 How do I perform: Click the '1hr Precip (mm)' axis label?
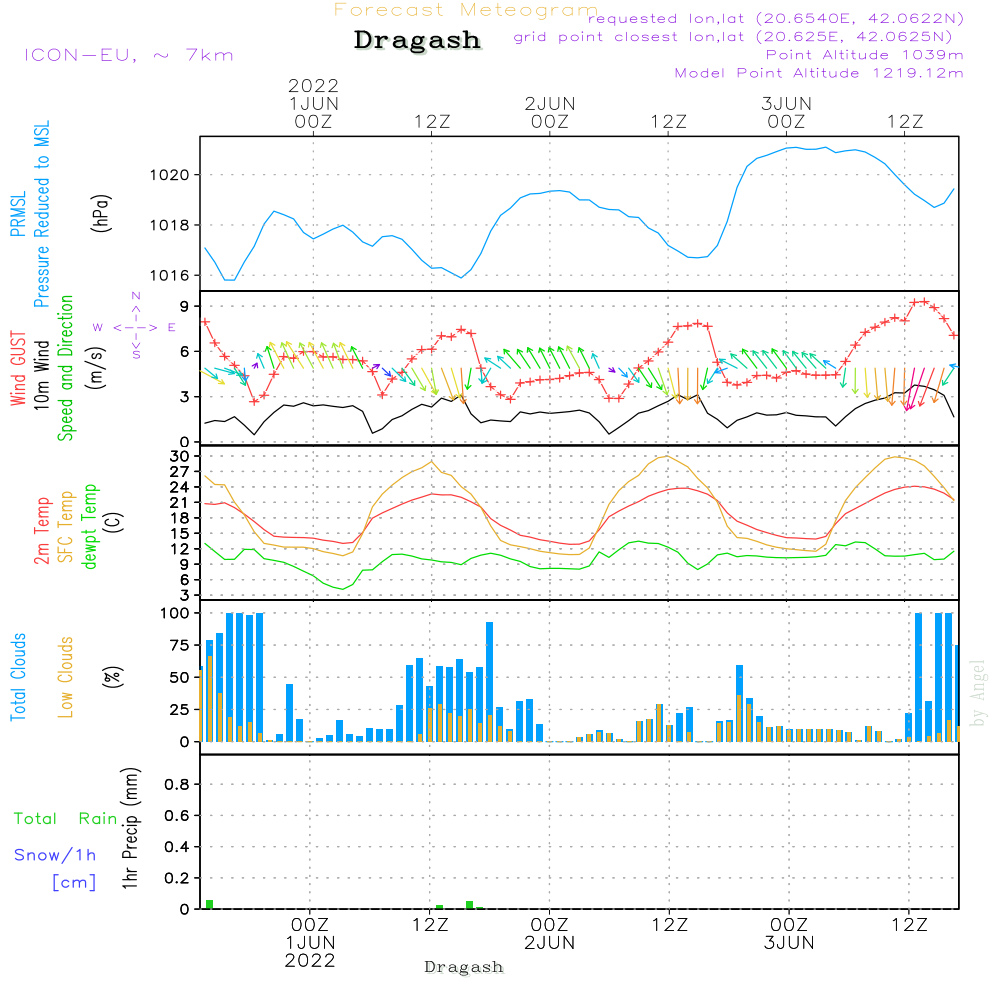click(129, 828)
